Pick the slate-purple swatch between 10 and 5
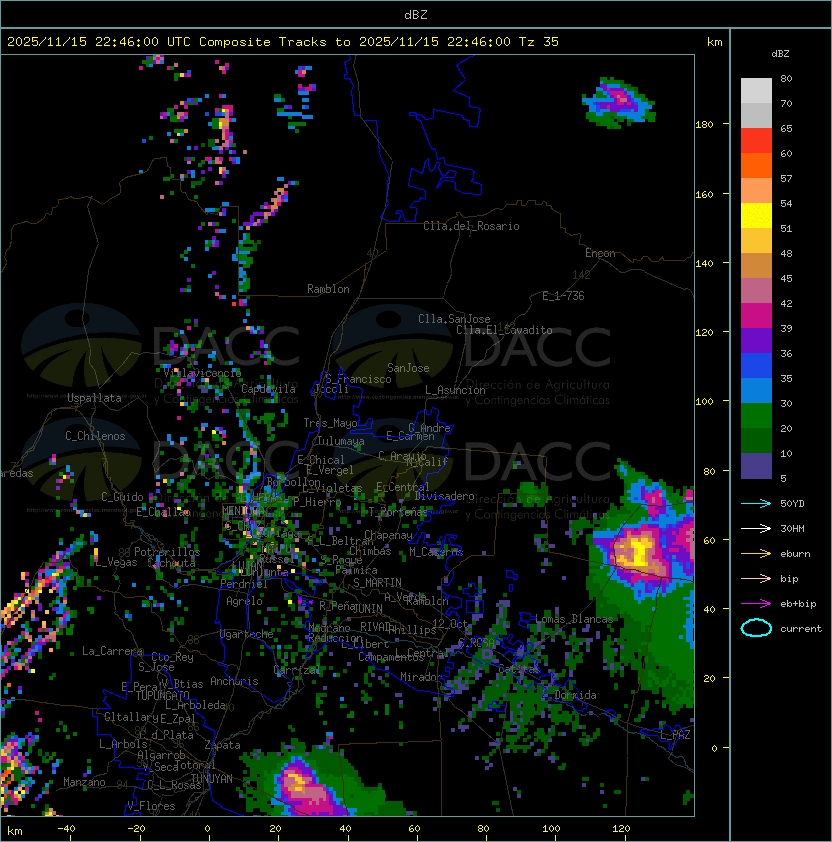The height and width of the screenshot is (842, 832). [x=756, y=466]
